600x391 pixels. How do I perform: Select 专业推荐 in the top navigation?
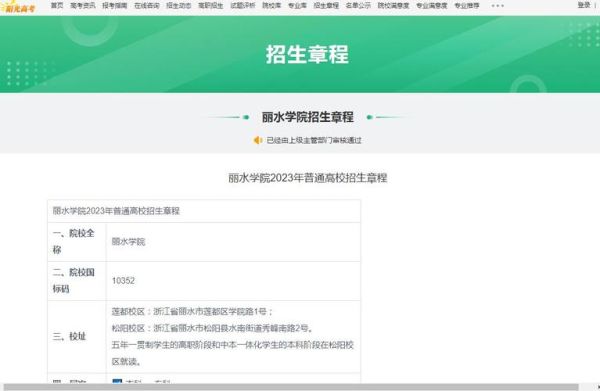click(x=467, y=5)
